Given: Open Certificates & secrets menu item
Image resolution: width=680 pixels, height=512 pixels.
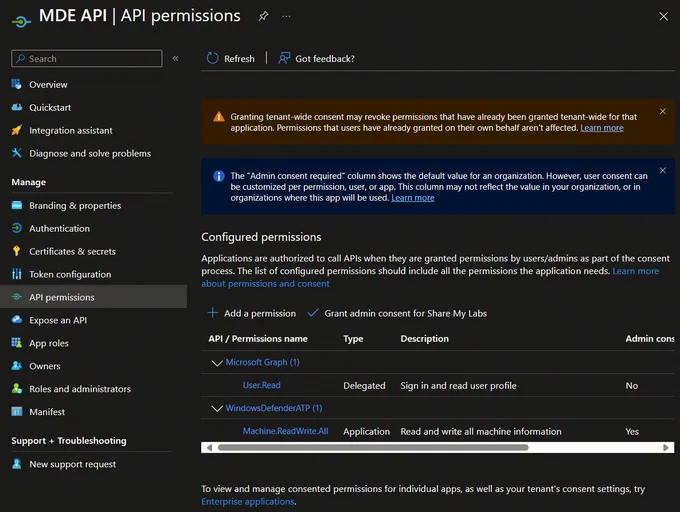Looking at the screenshot, I should point(72,251).
